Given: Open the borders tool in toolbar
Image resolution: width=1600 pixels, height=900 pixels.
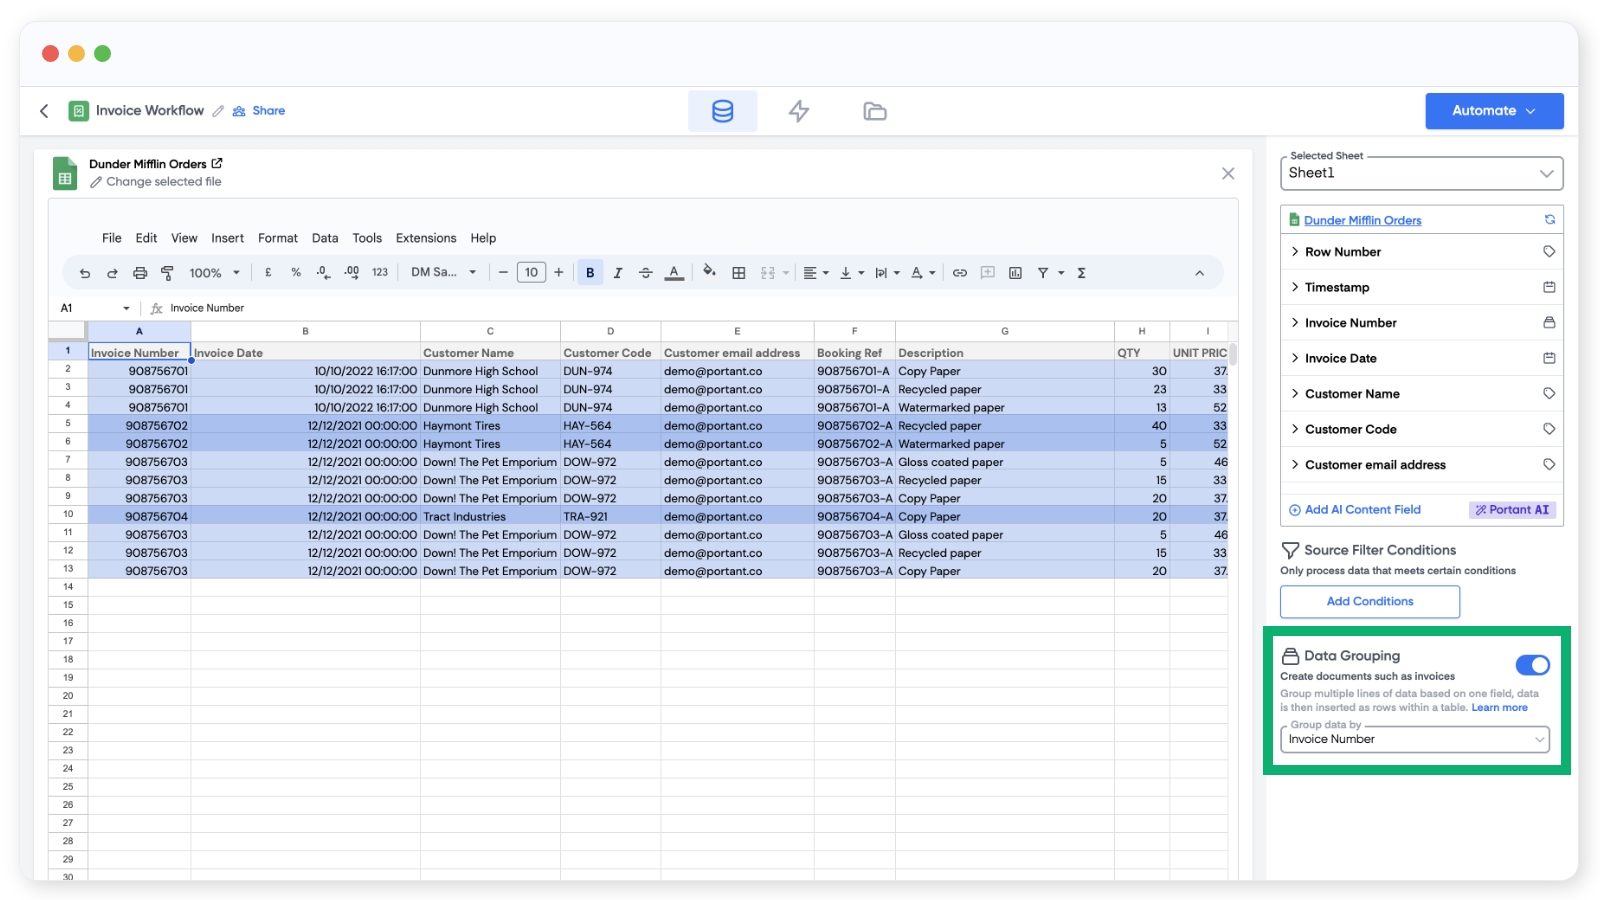Looking at the screenshot, I should click(x=739, y=273).
